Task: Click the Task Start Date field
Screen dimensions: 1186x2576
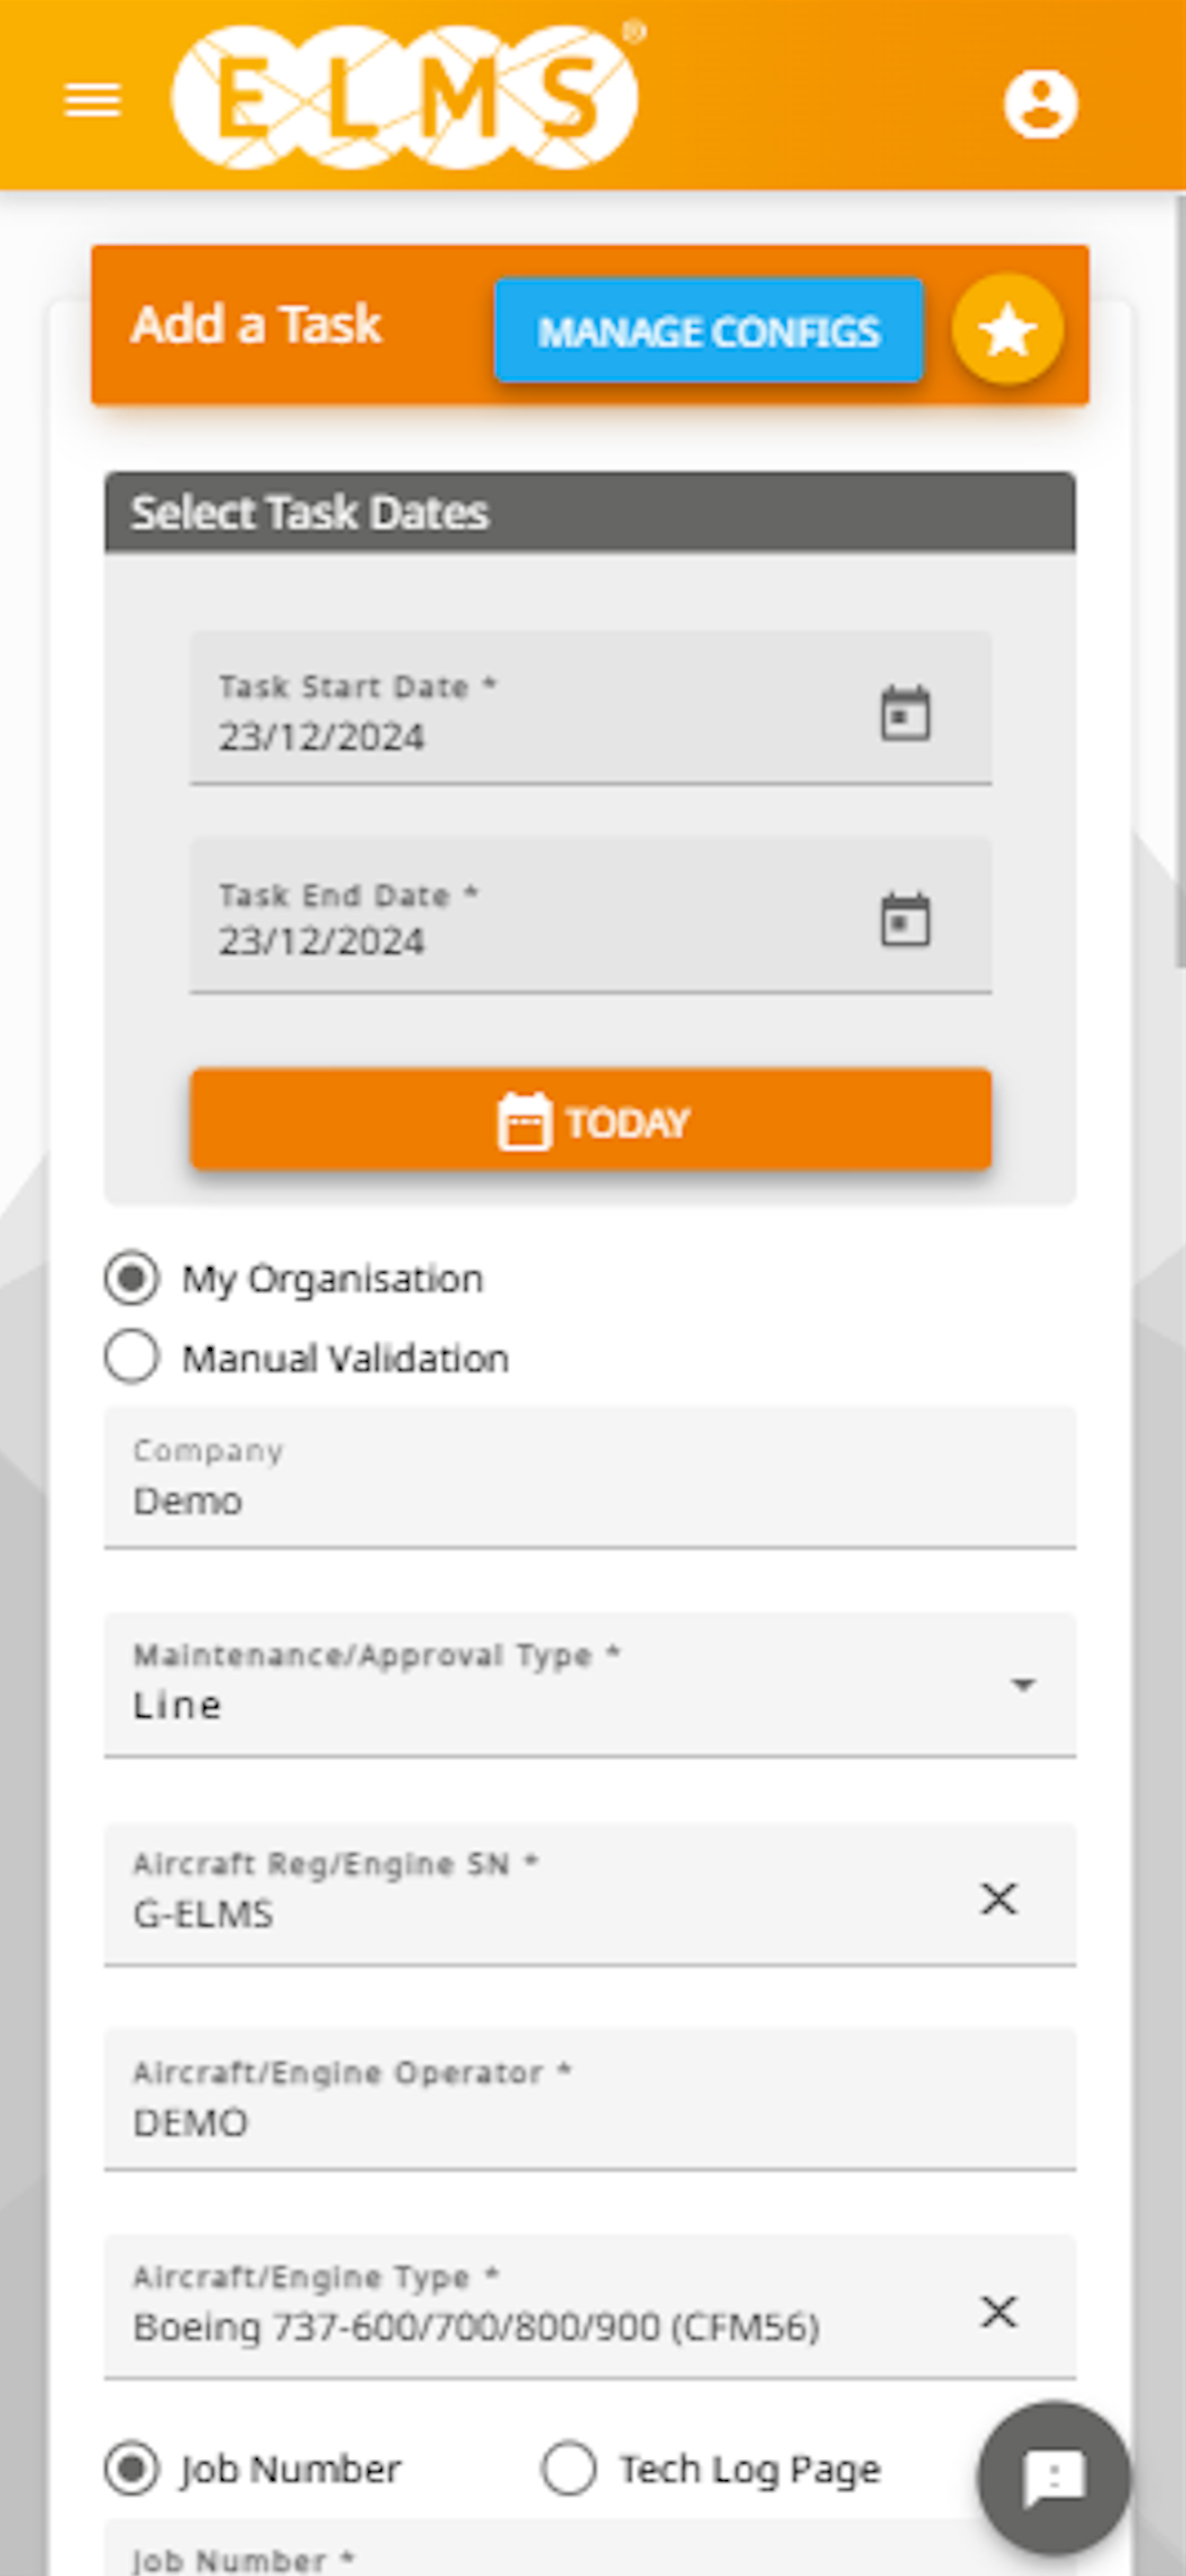Action: tap(591, 707)
